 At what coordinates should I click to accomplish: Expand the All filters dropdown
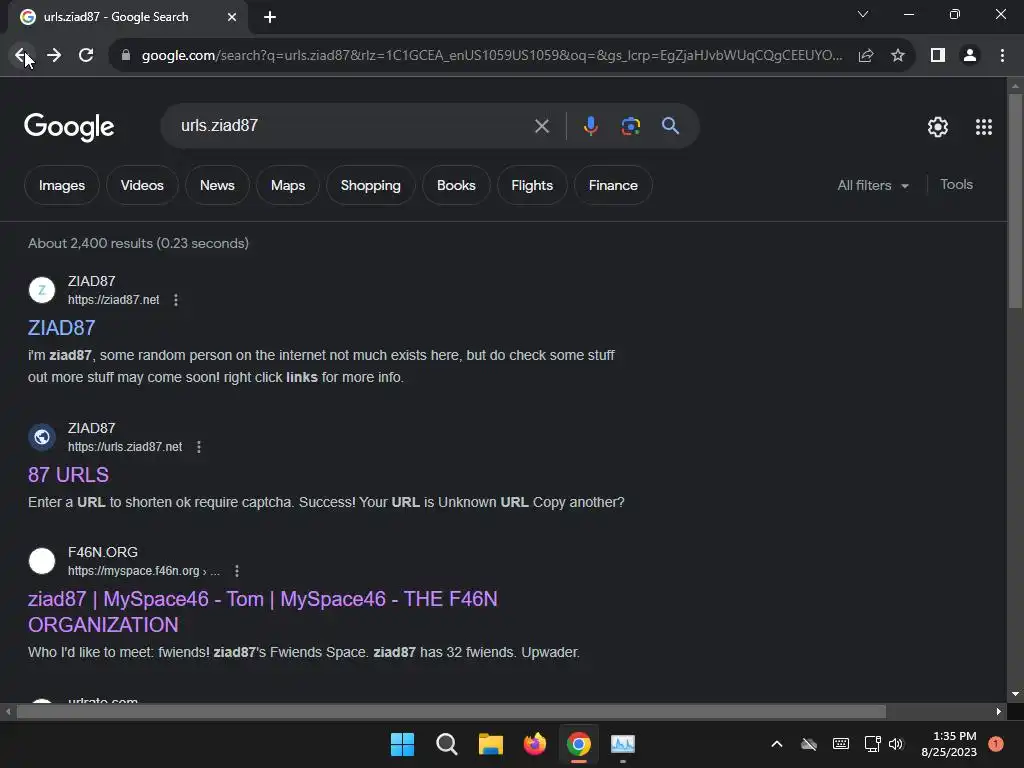coord(873,185)
